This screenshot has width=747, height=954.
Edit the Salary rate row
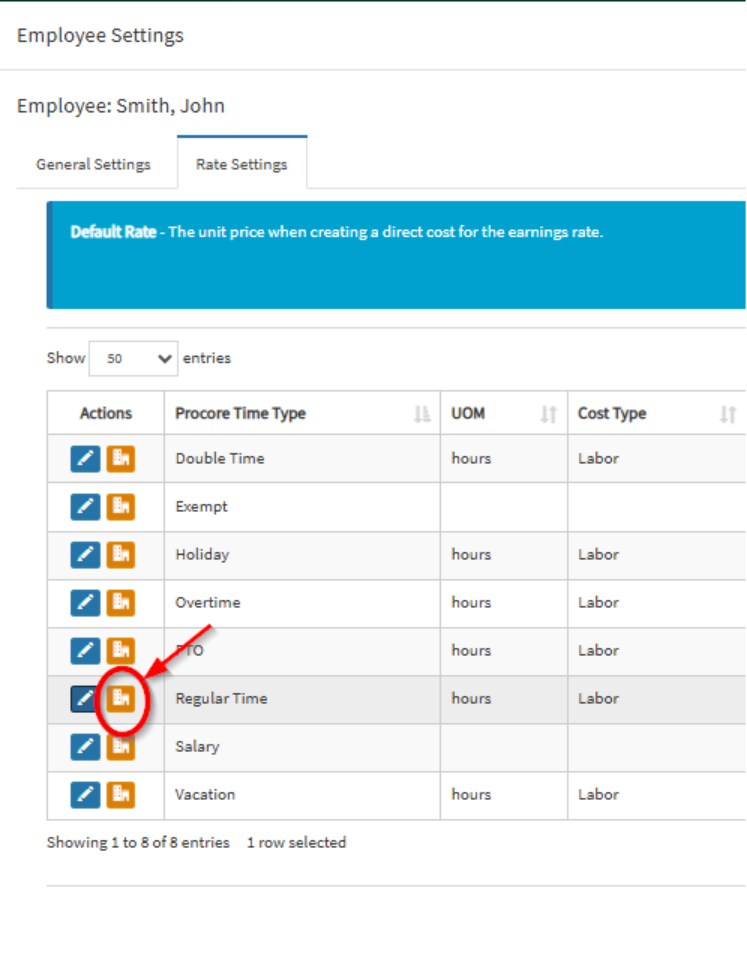[x=85, y=747]
